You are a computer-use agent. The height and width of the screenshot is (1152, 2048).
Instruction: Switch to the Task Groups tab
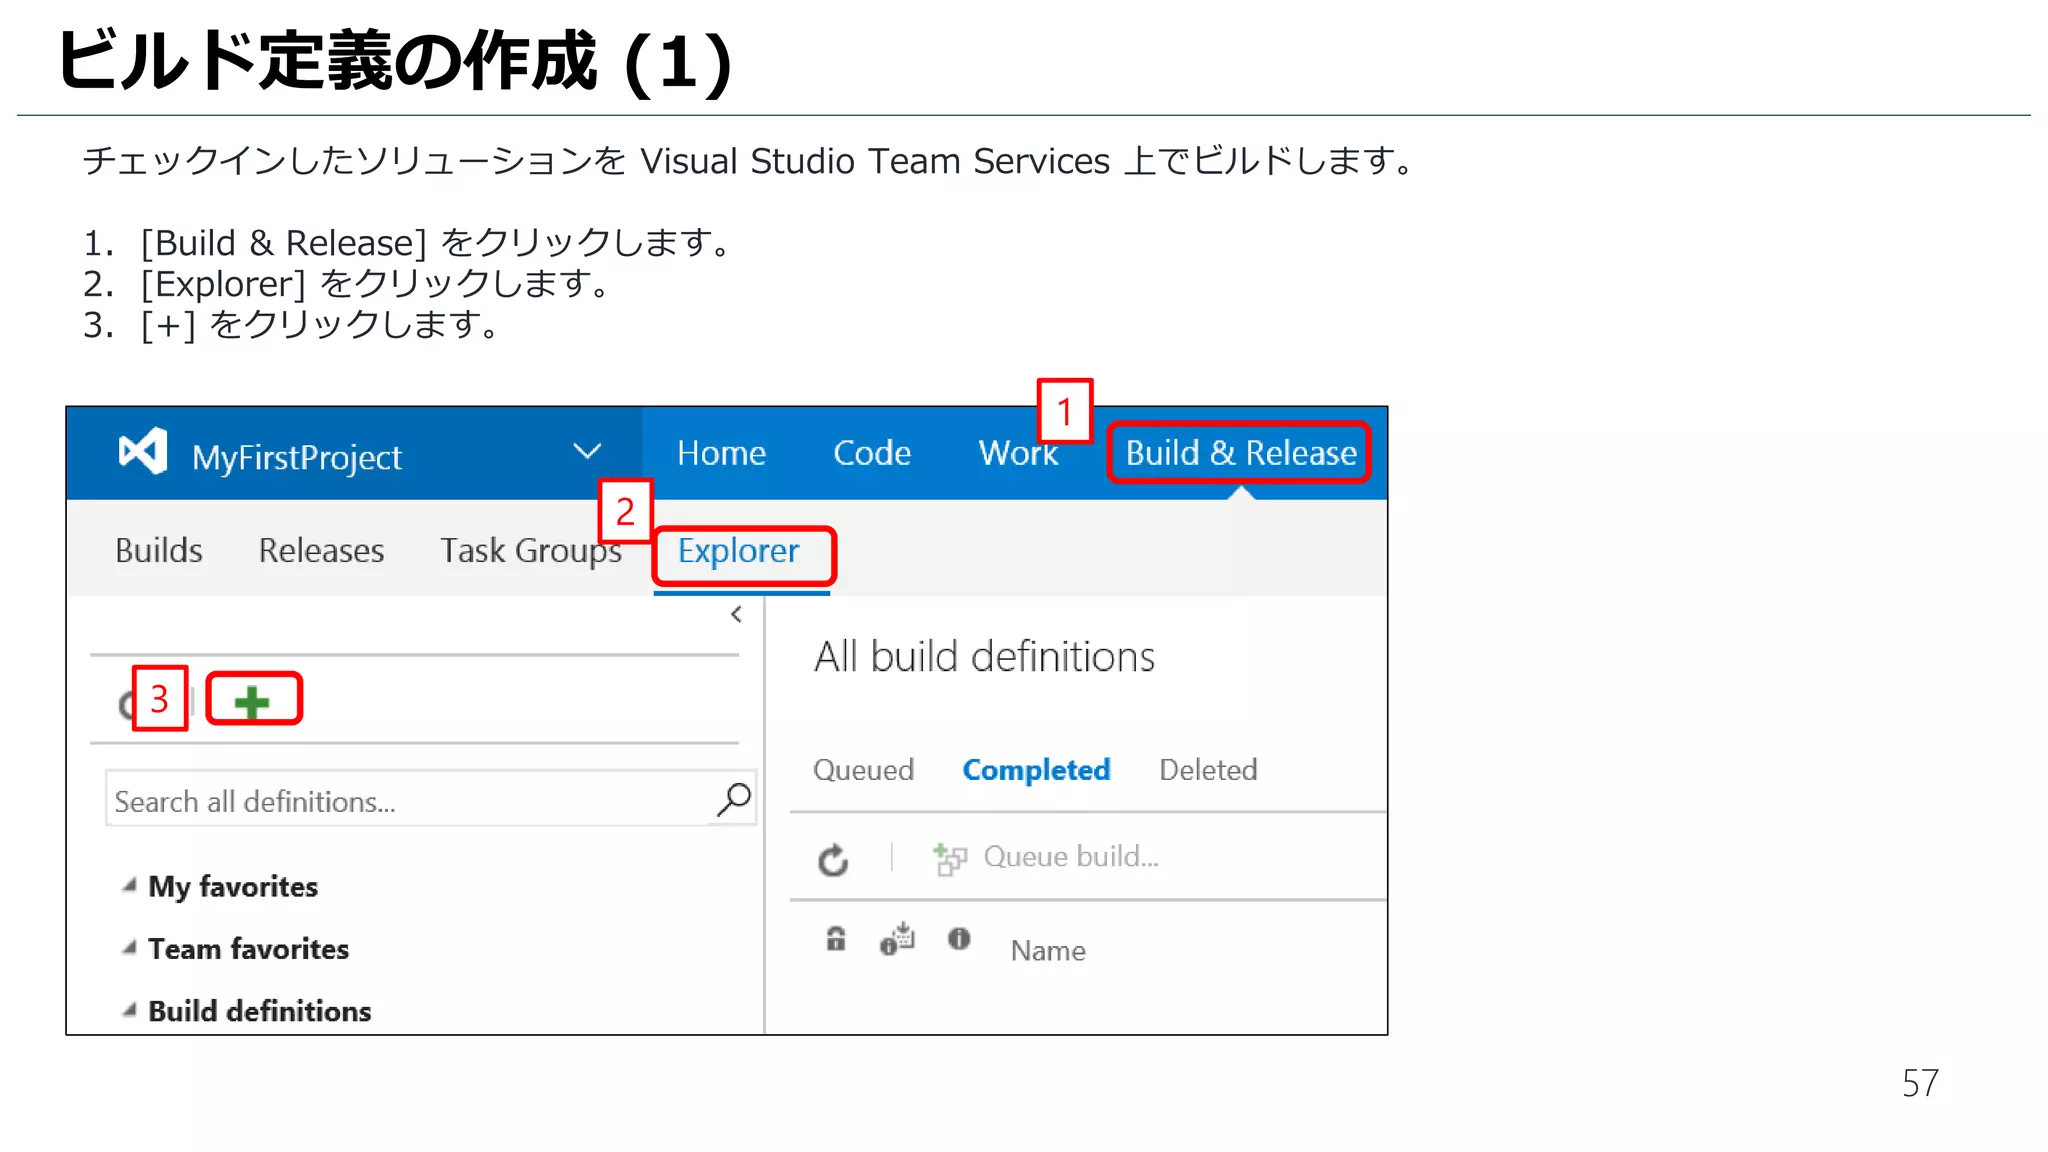(x=531, y=551)
